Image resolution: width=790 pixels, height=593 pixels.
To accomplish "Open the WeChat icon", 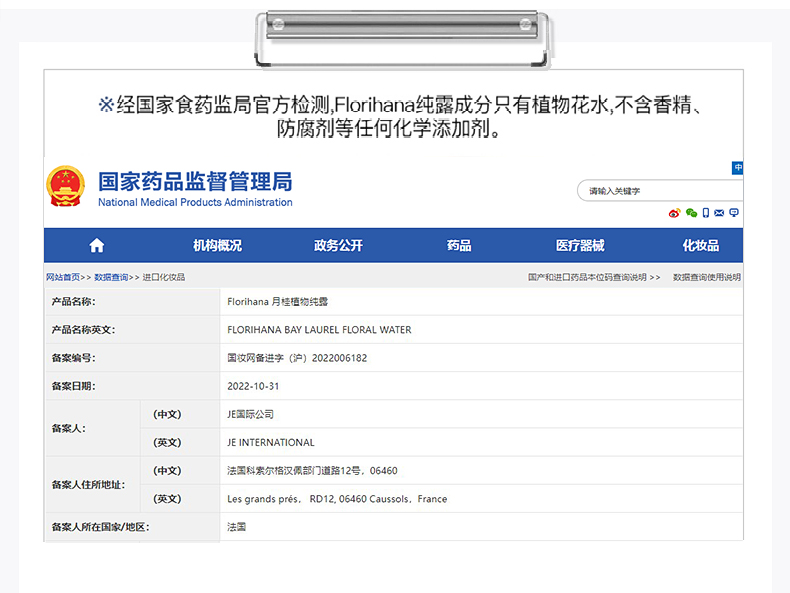I will click(691, 213).
